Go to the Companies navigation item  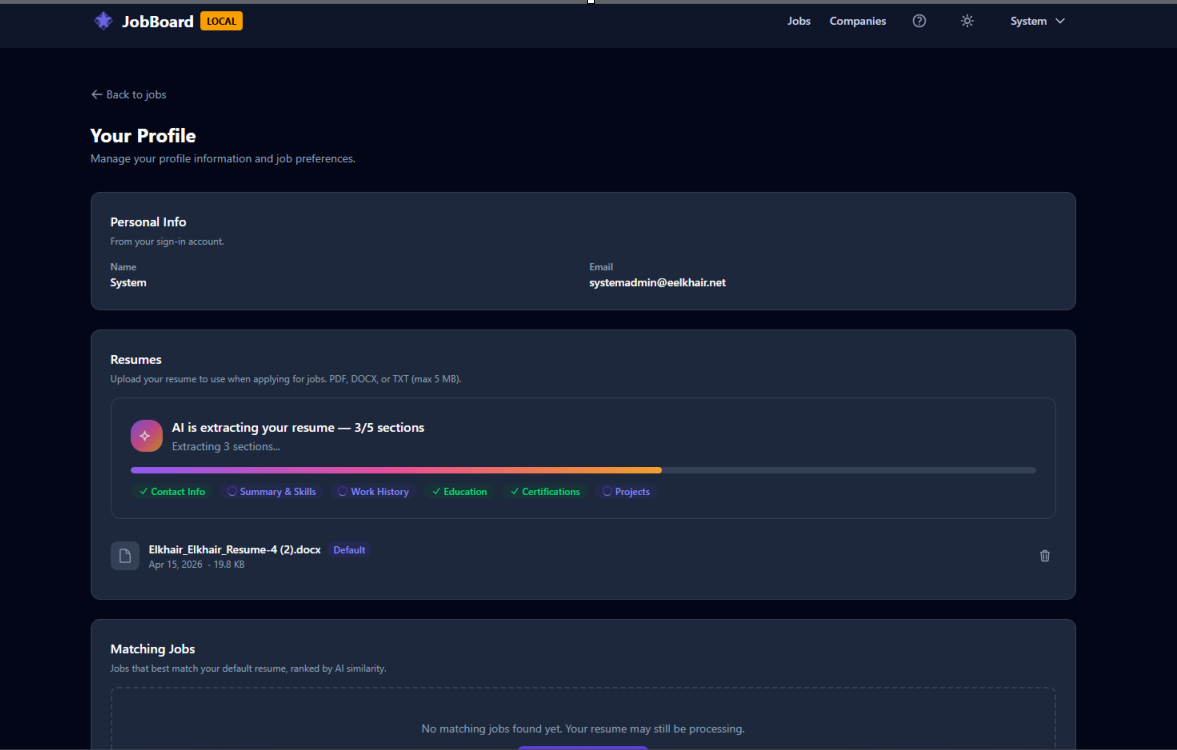(857, 21)
